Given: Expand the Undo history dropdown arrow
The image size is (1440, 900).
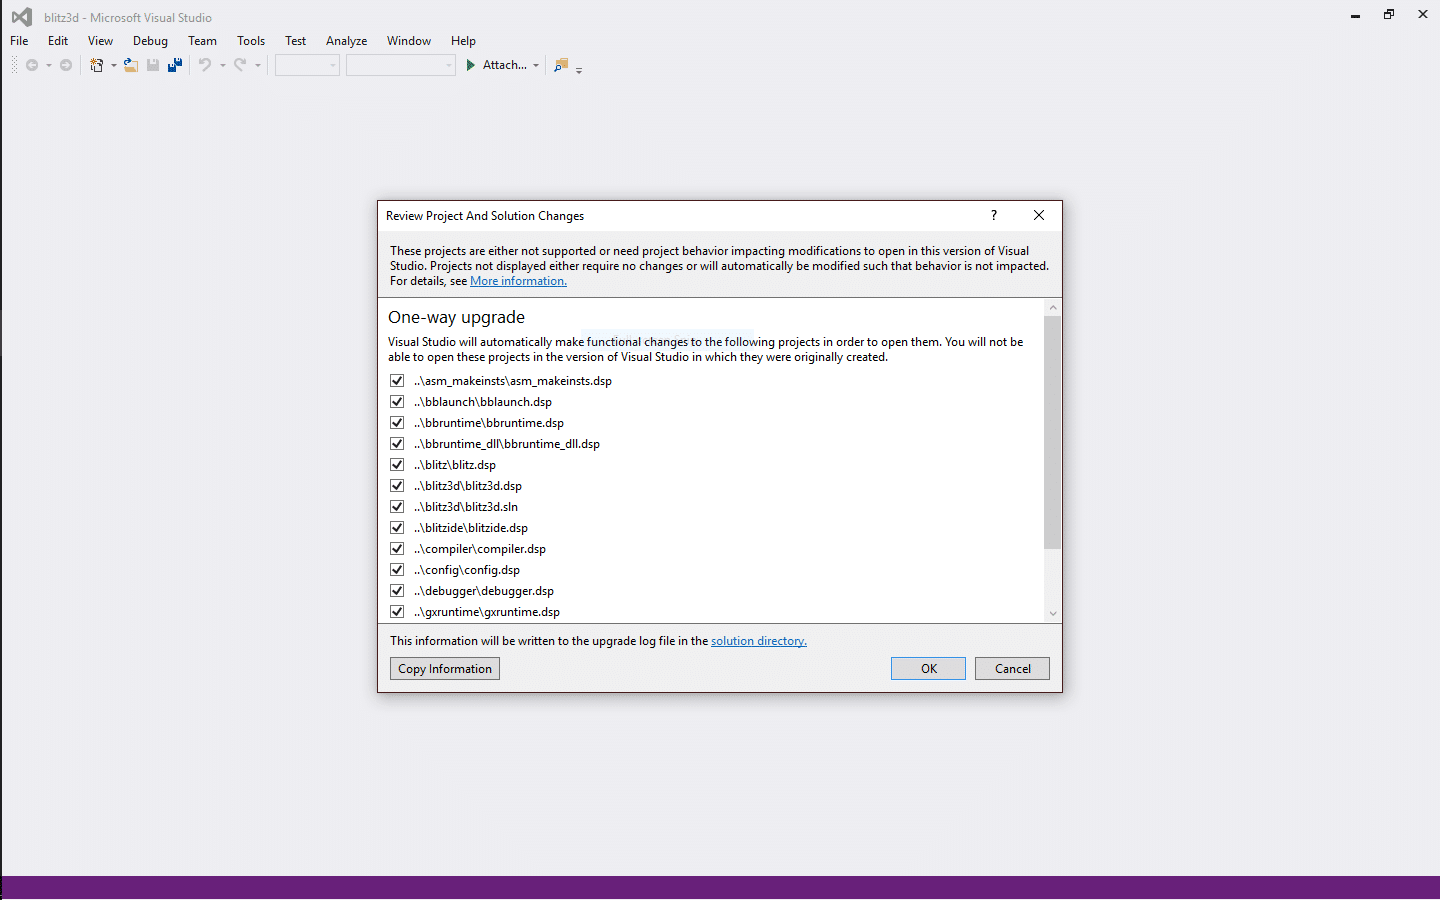Looking at the screenshot, I should [222, 66].
